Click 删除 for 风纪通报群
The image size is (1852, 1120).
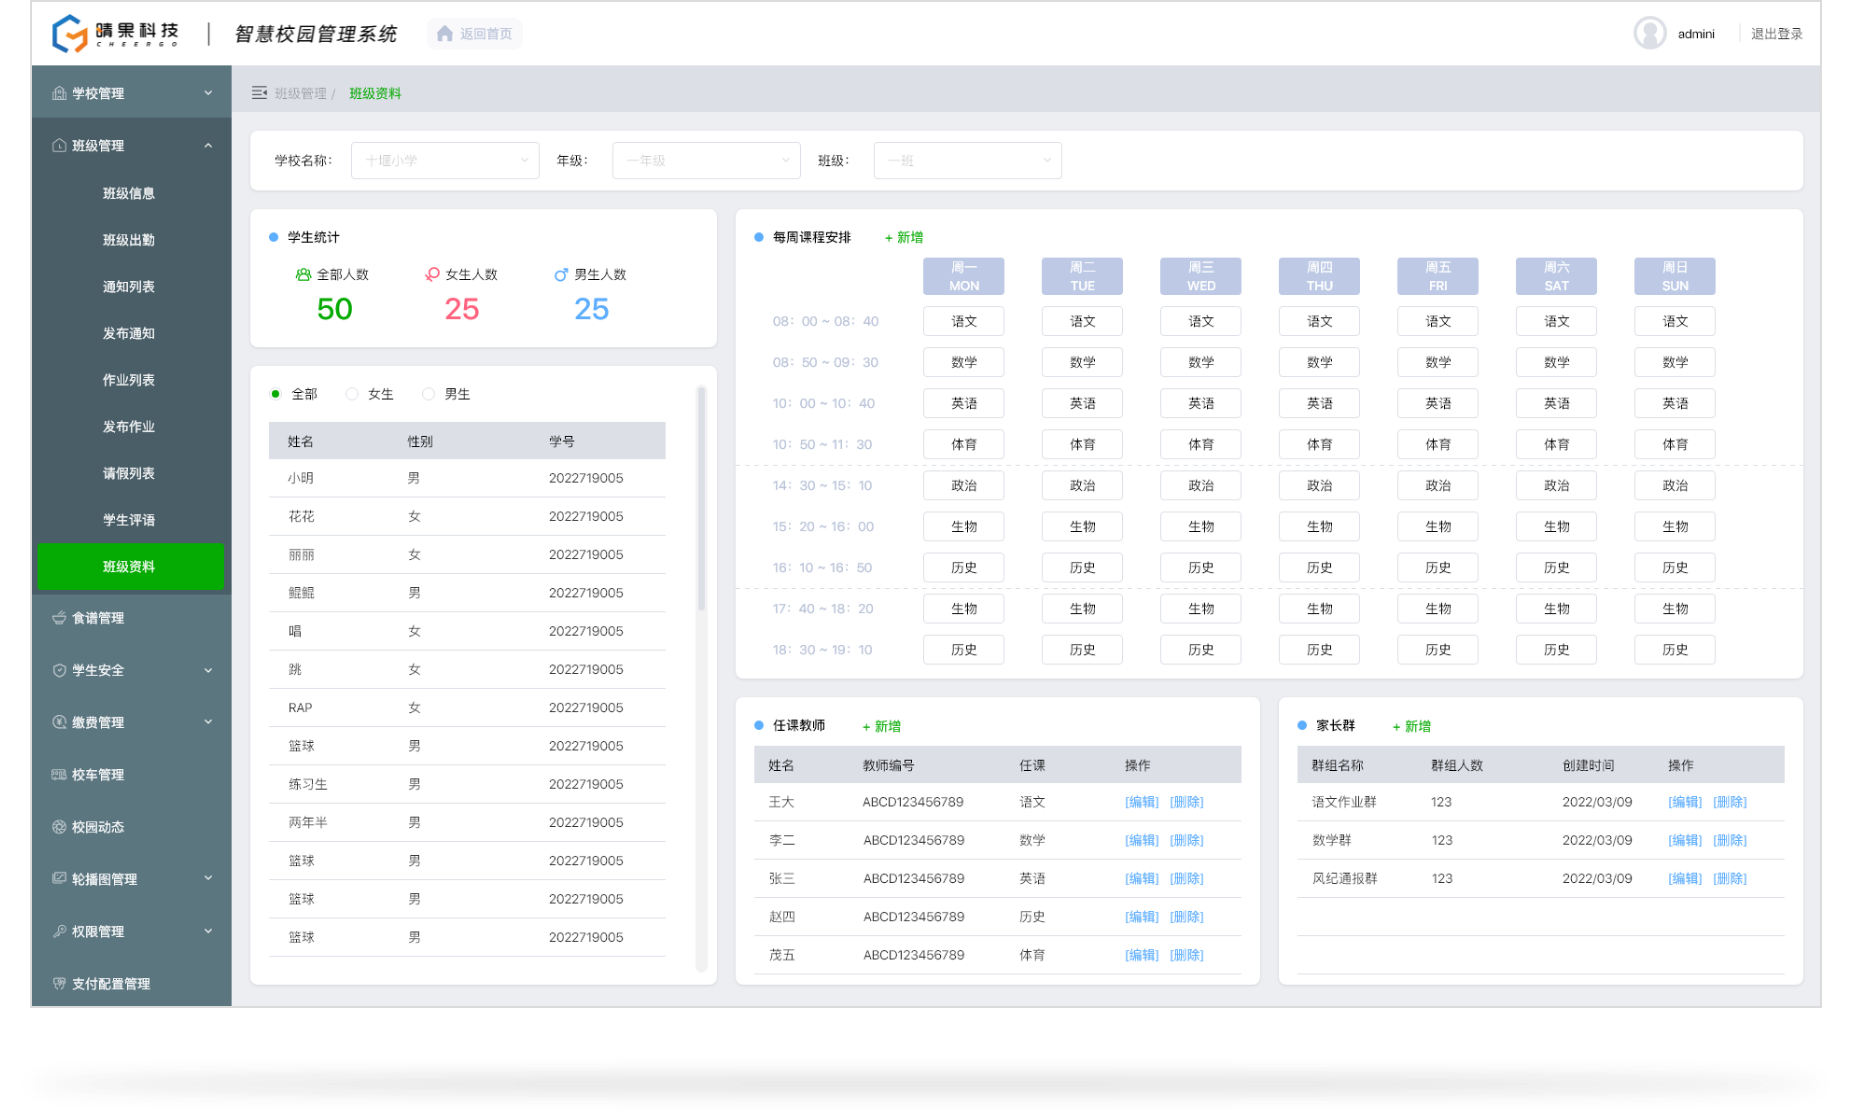[1730, 878]
